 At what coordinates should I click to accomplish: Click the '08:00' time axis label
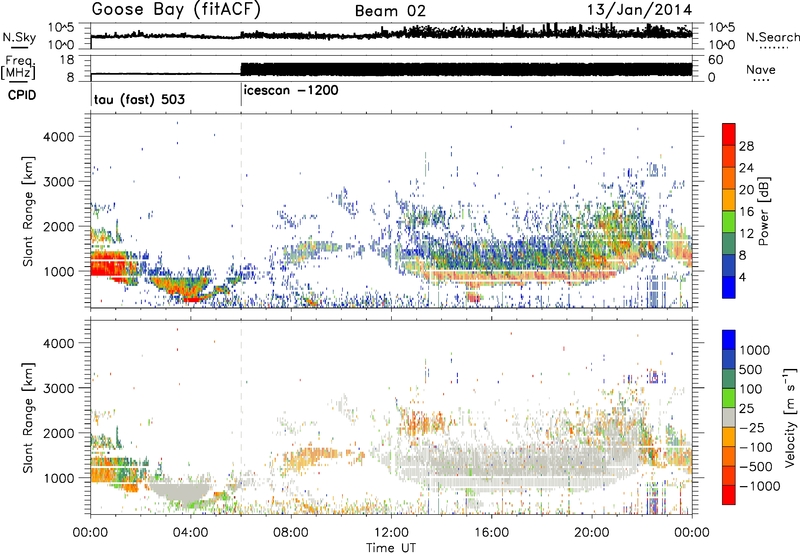[291, 533]
